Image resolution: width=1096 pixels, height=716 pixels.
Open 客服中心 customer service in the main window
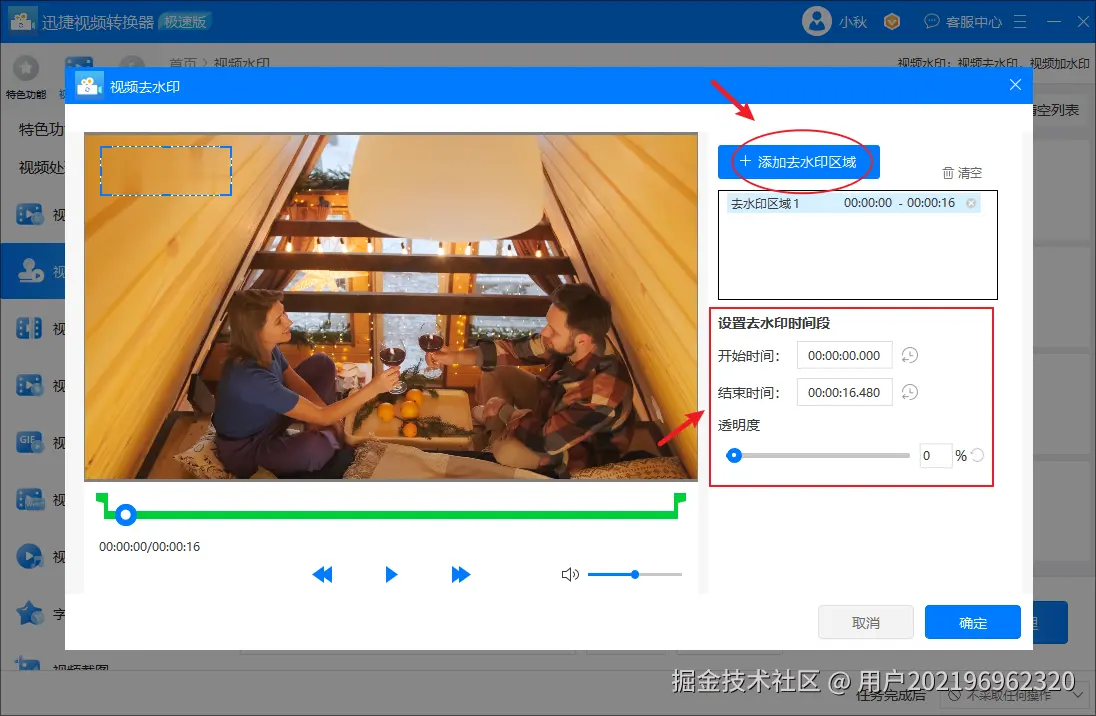pos(963,22)
